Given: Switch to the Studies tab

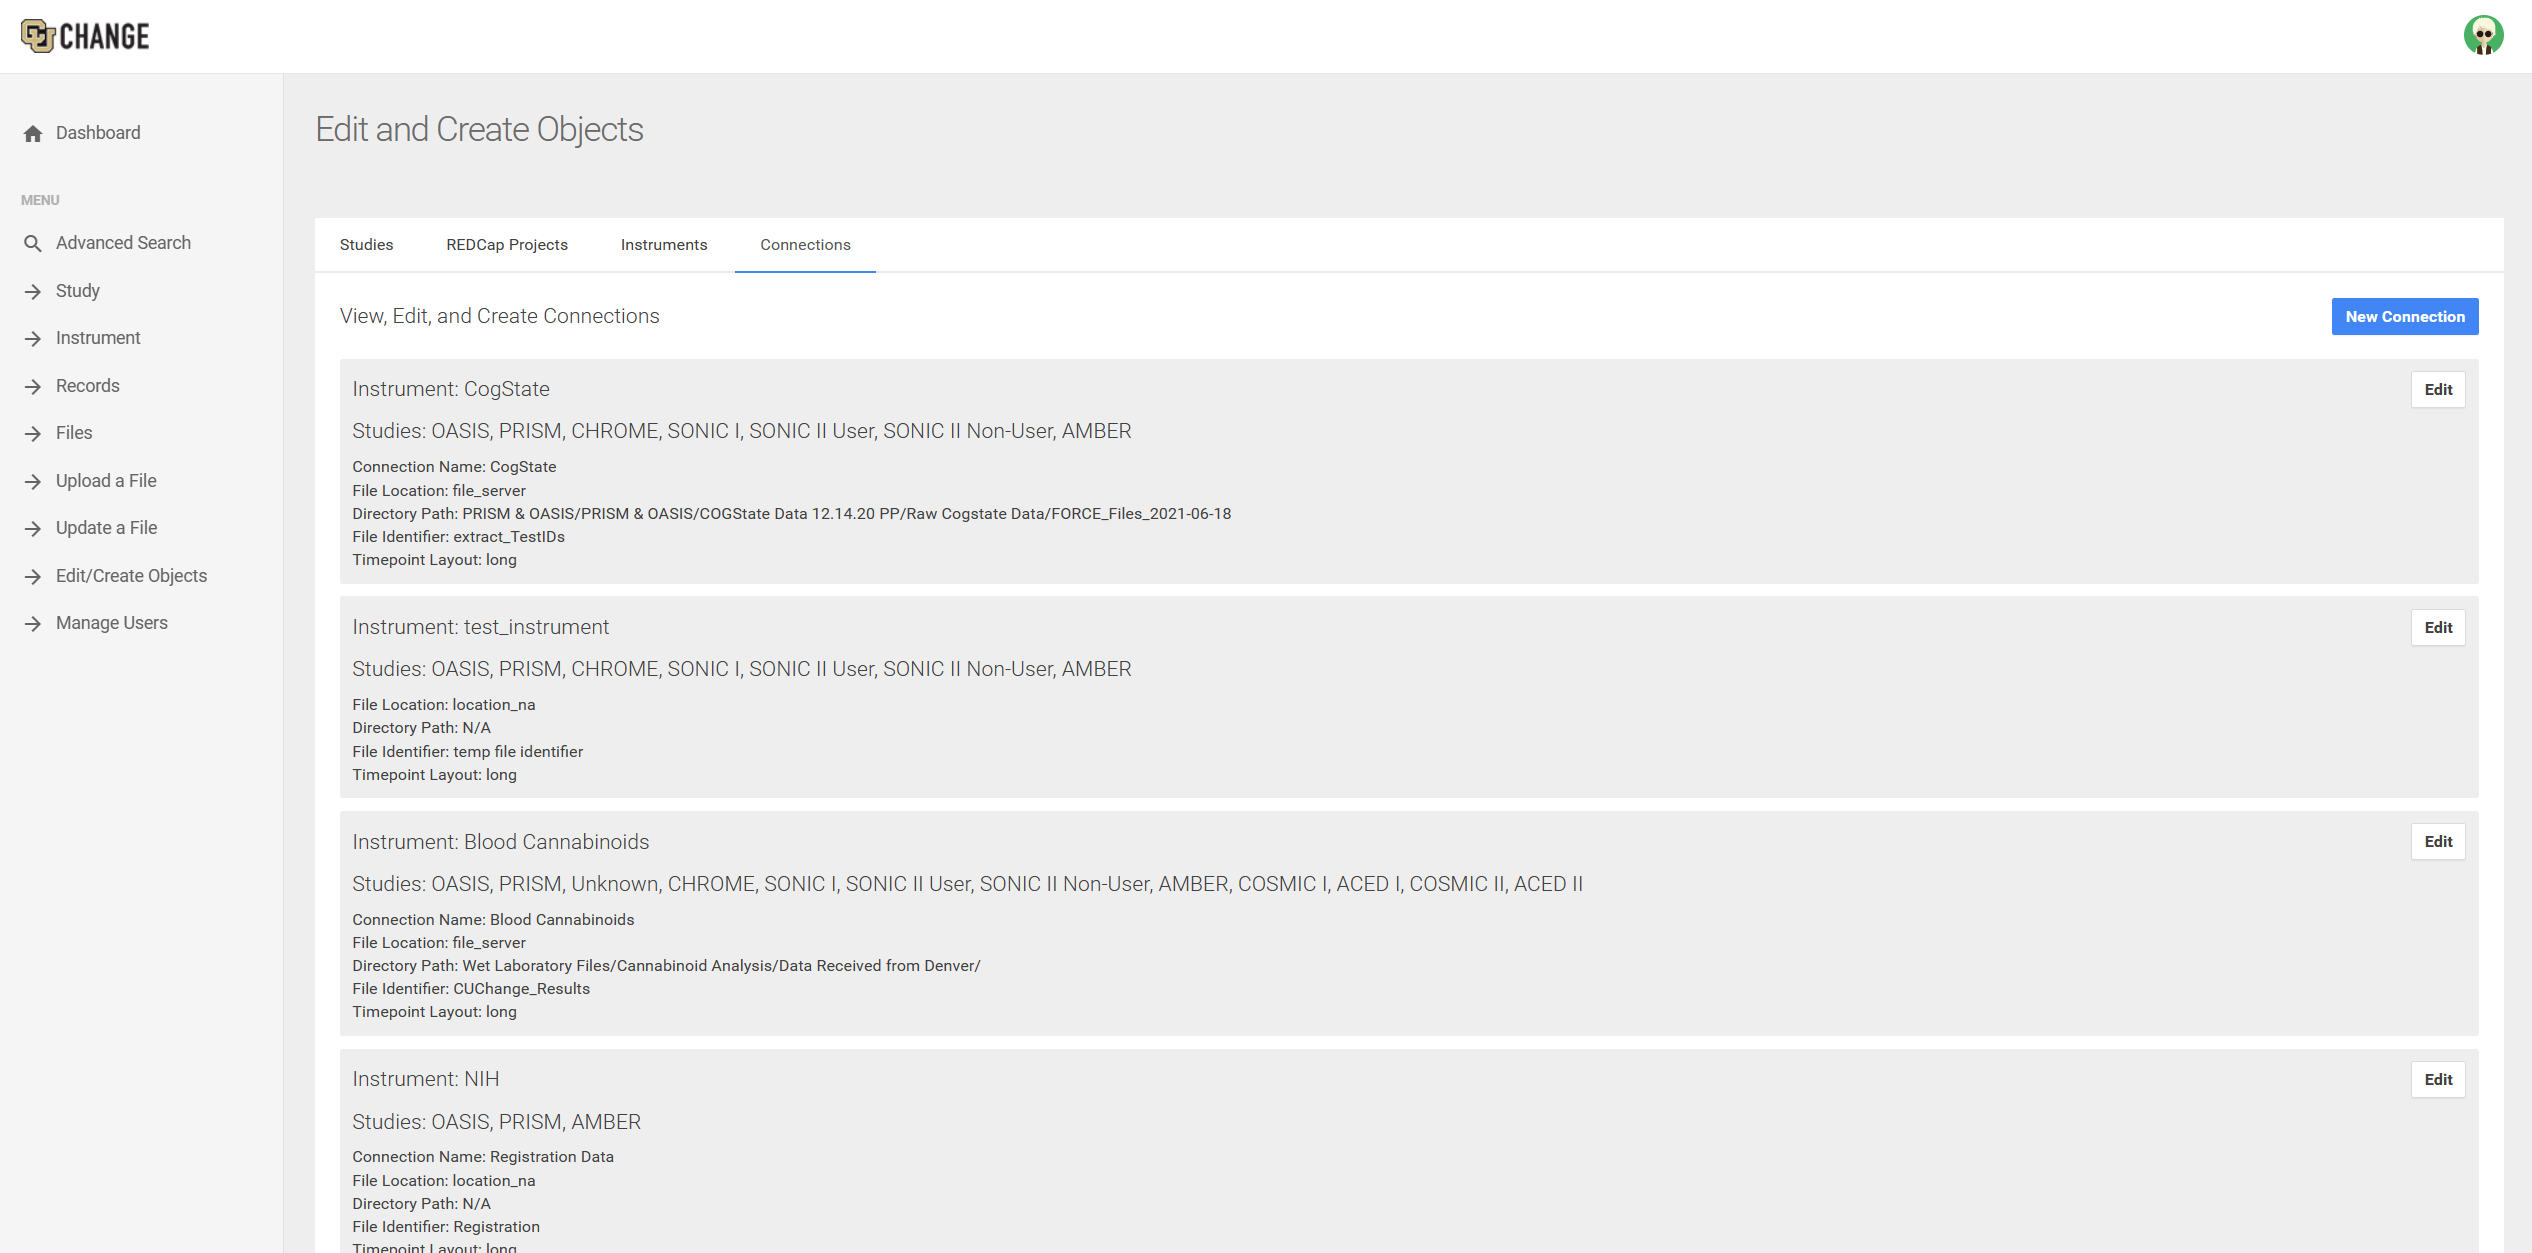Looking at the screenshot, I should 366,245.
